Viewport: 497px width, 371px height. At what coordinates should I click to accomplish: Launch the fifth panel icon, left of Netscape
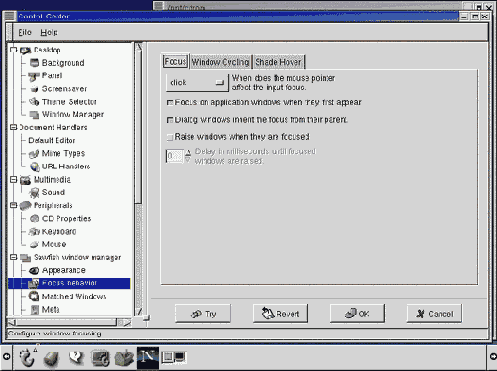(124, 358)
